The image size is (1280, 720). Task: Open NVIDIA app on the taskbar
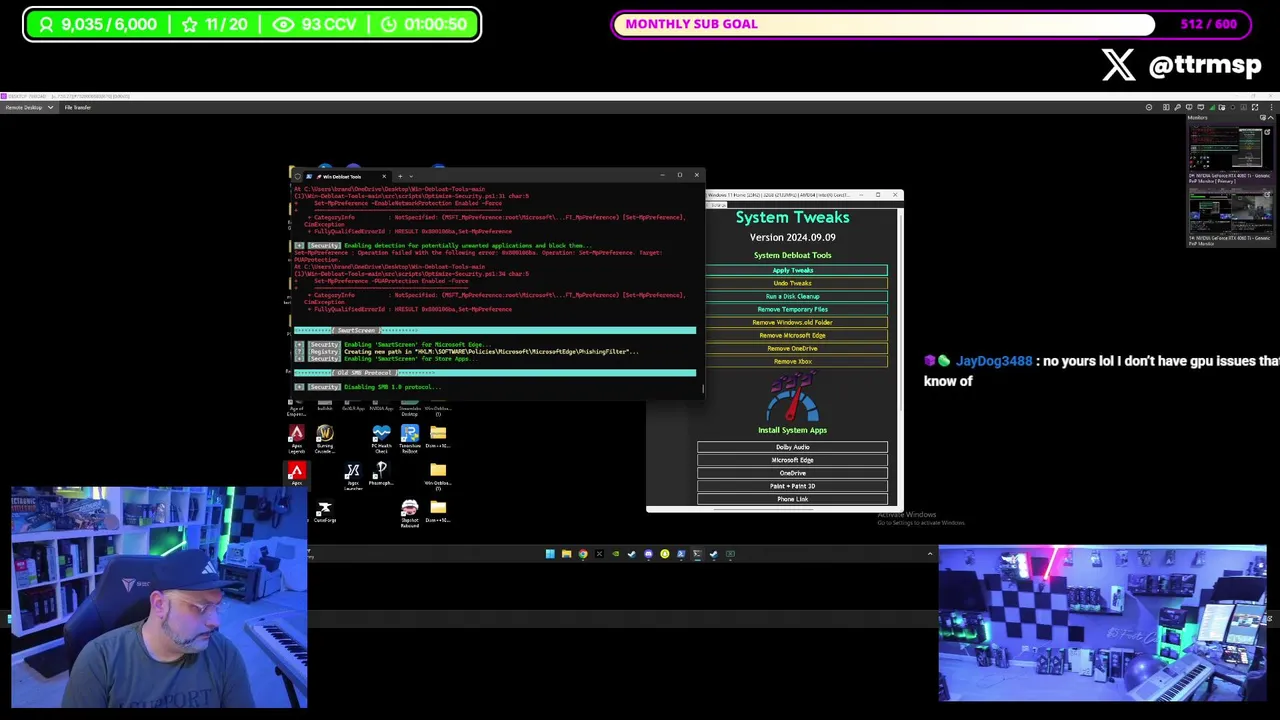coord(616,554)
